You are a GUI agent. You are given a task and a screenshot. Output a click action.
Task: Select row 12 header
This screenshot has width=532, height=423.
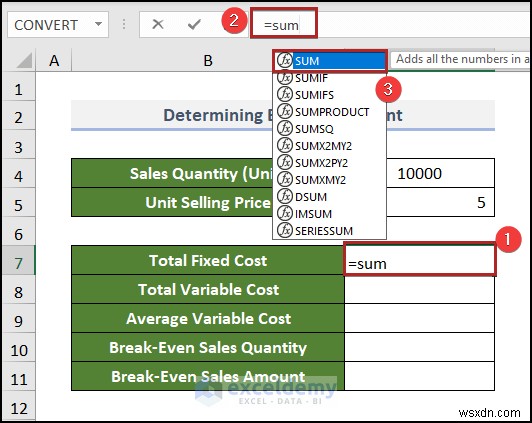18,407
